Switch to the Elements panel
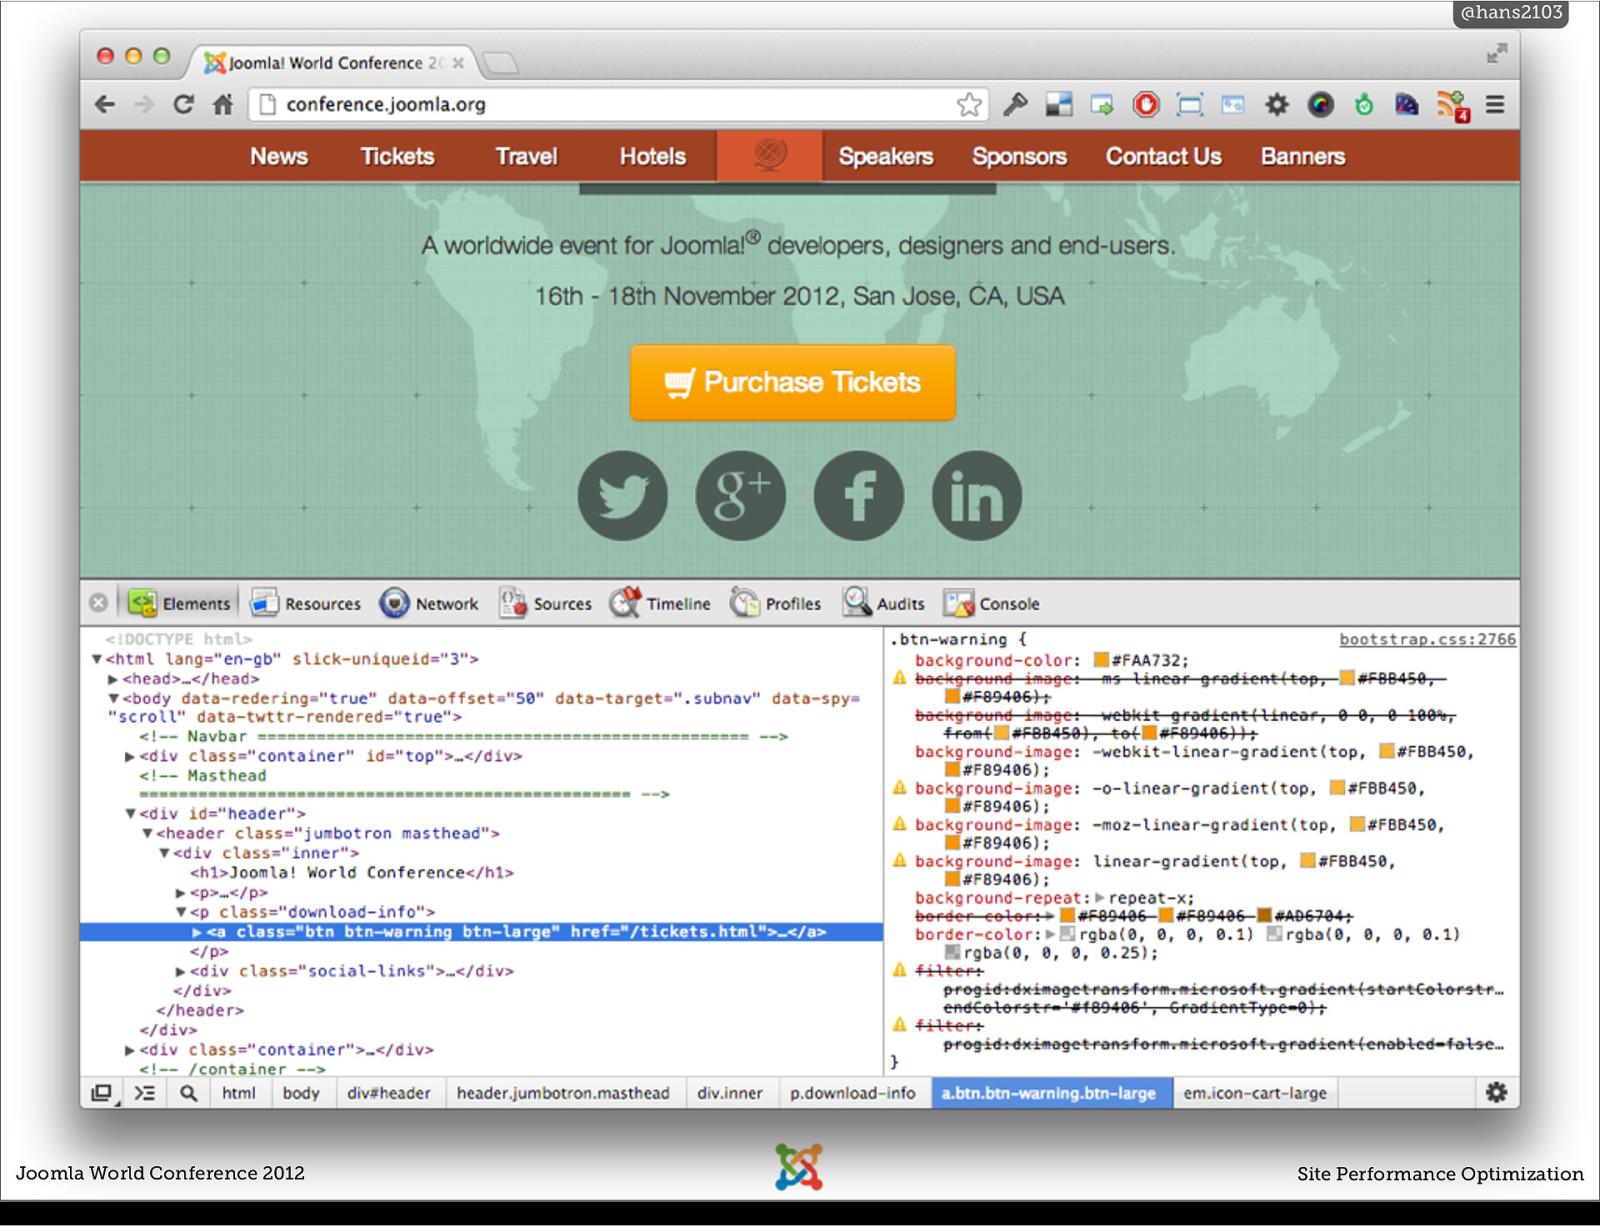 click(179, 603)
